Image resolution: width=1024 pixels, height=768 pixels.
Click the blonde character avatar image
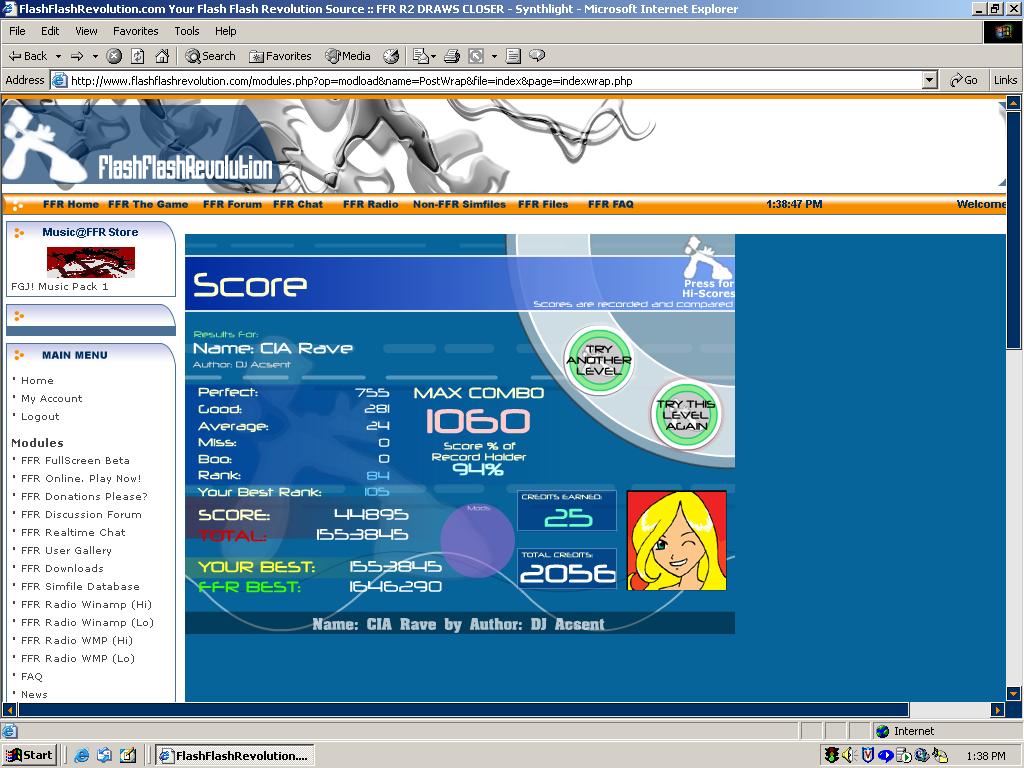(x=677, y=541)
